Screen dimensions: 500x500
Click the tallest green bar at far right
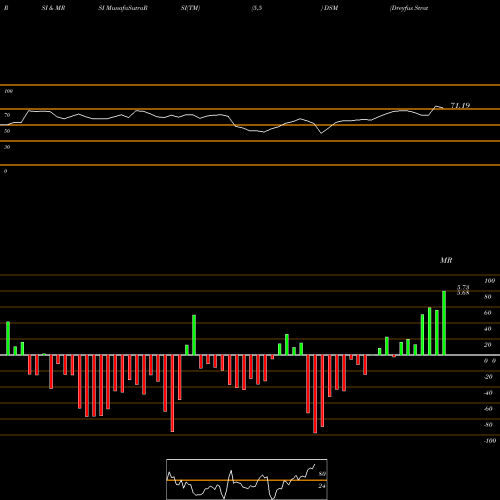444,323
